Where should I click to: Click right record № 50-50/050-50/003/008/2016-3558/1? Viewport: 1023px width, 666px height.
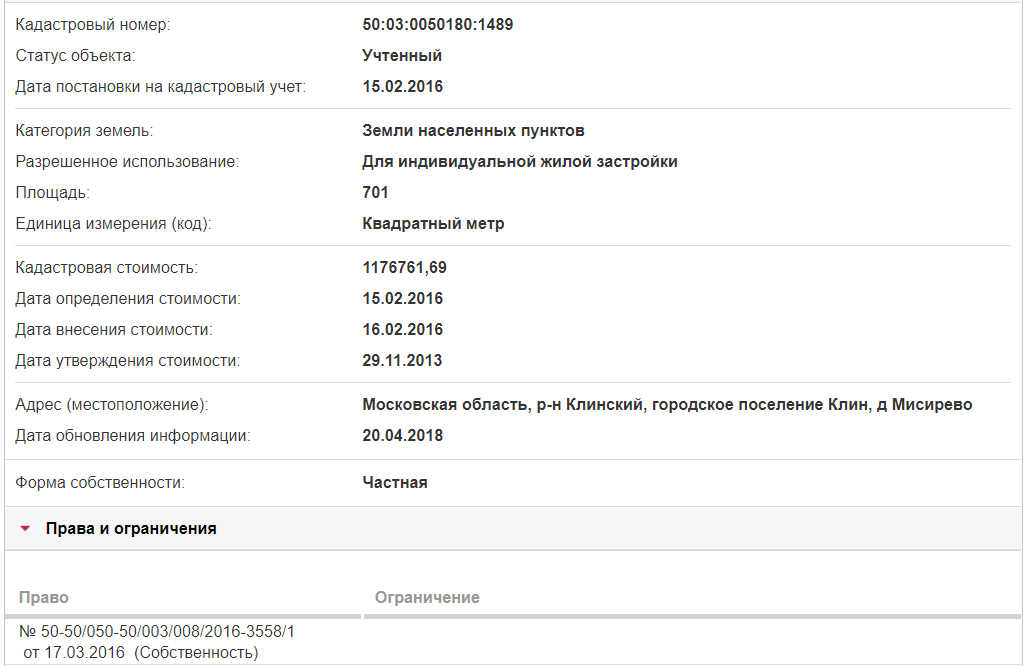pyautogui.click(x=157, y=631)
